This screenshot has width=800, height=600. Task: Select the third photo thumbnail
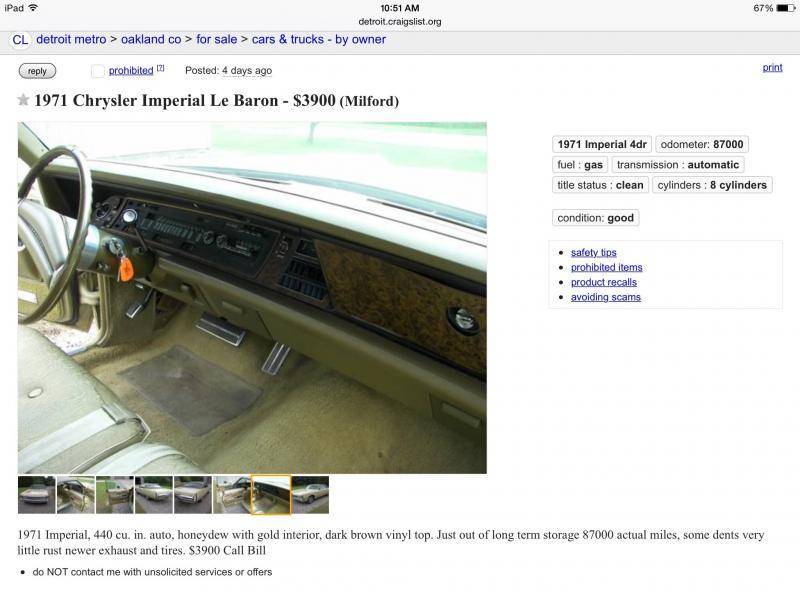(115, 495)
